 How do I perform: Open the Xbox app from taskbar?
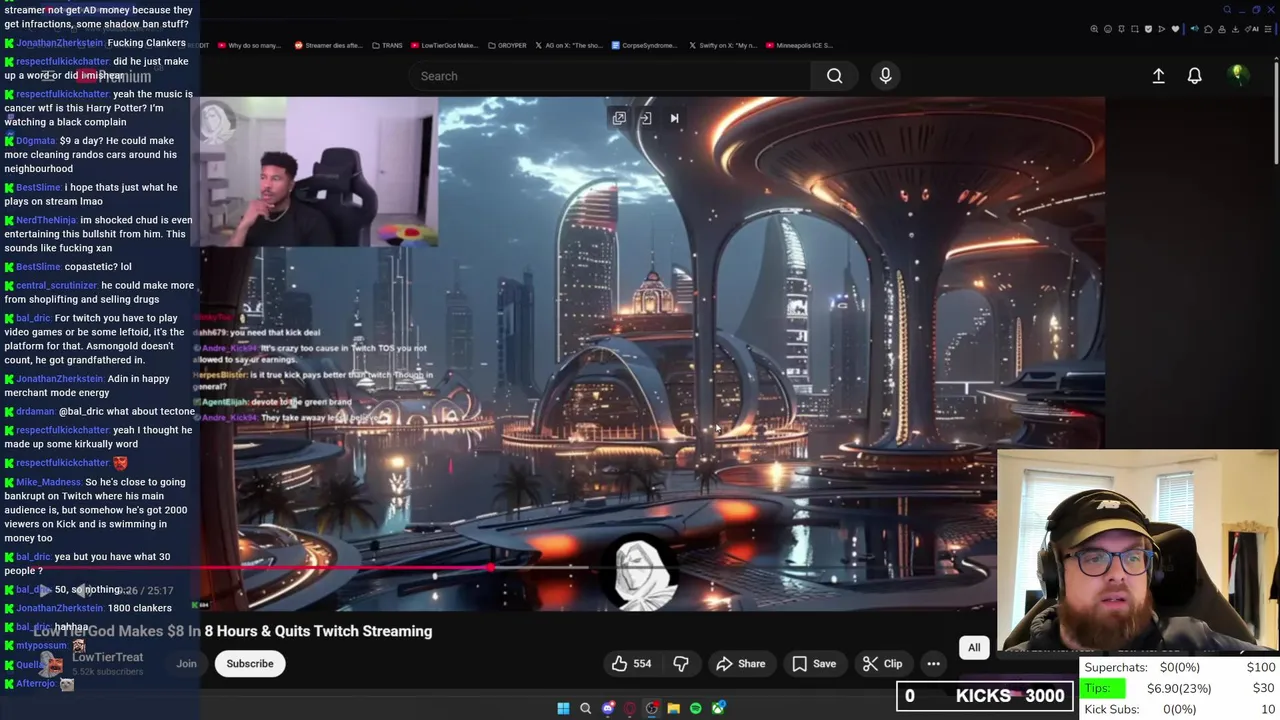(x=718, y=708)
